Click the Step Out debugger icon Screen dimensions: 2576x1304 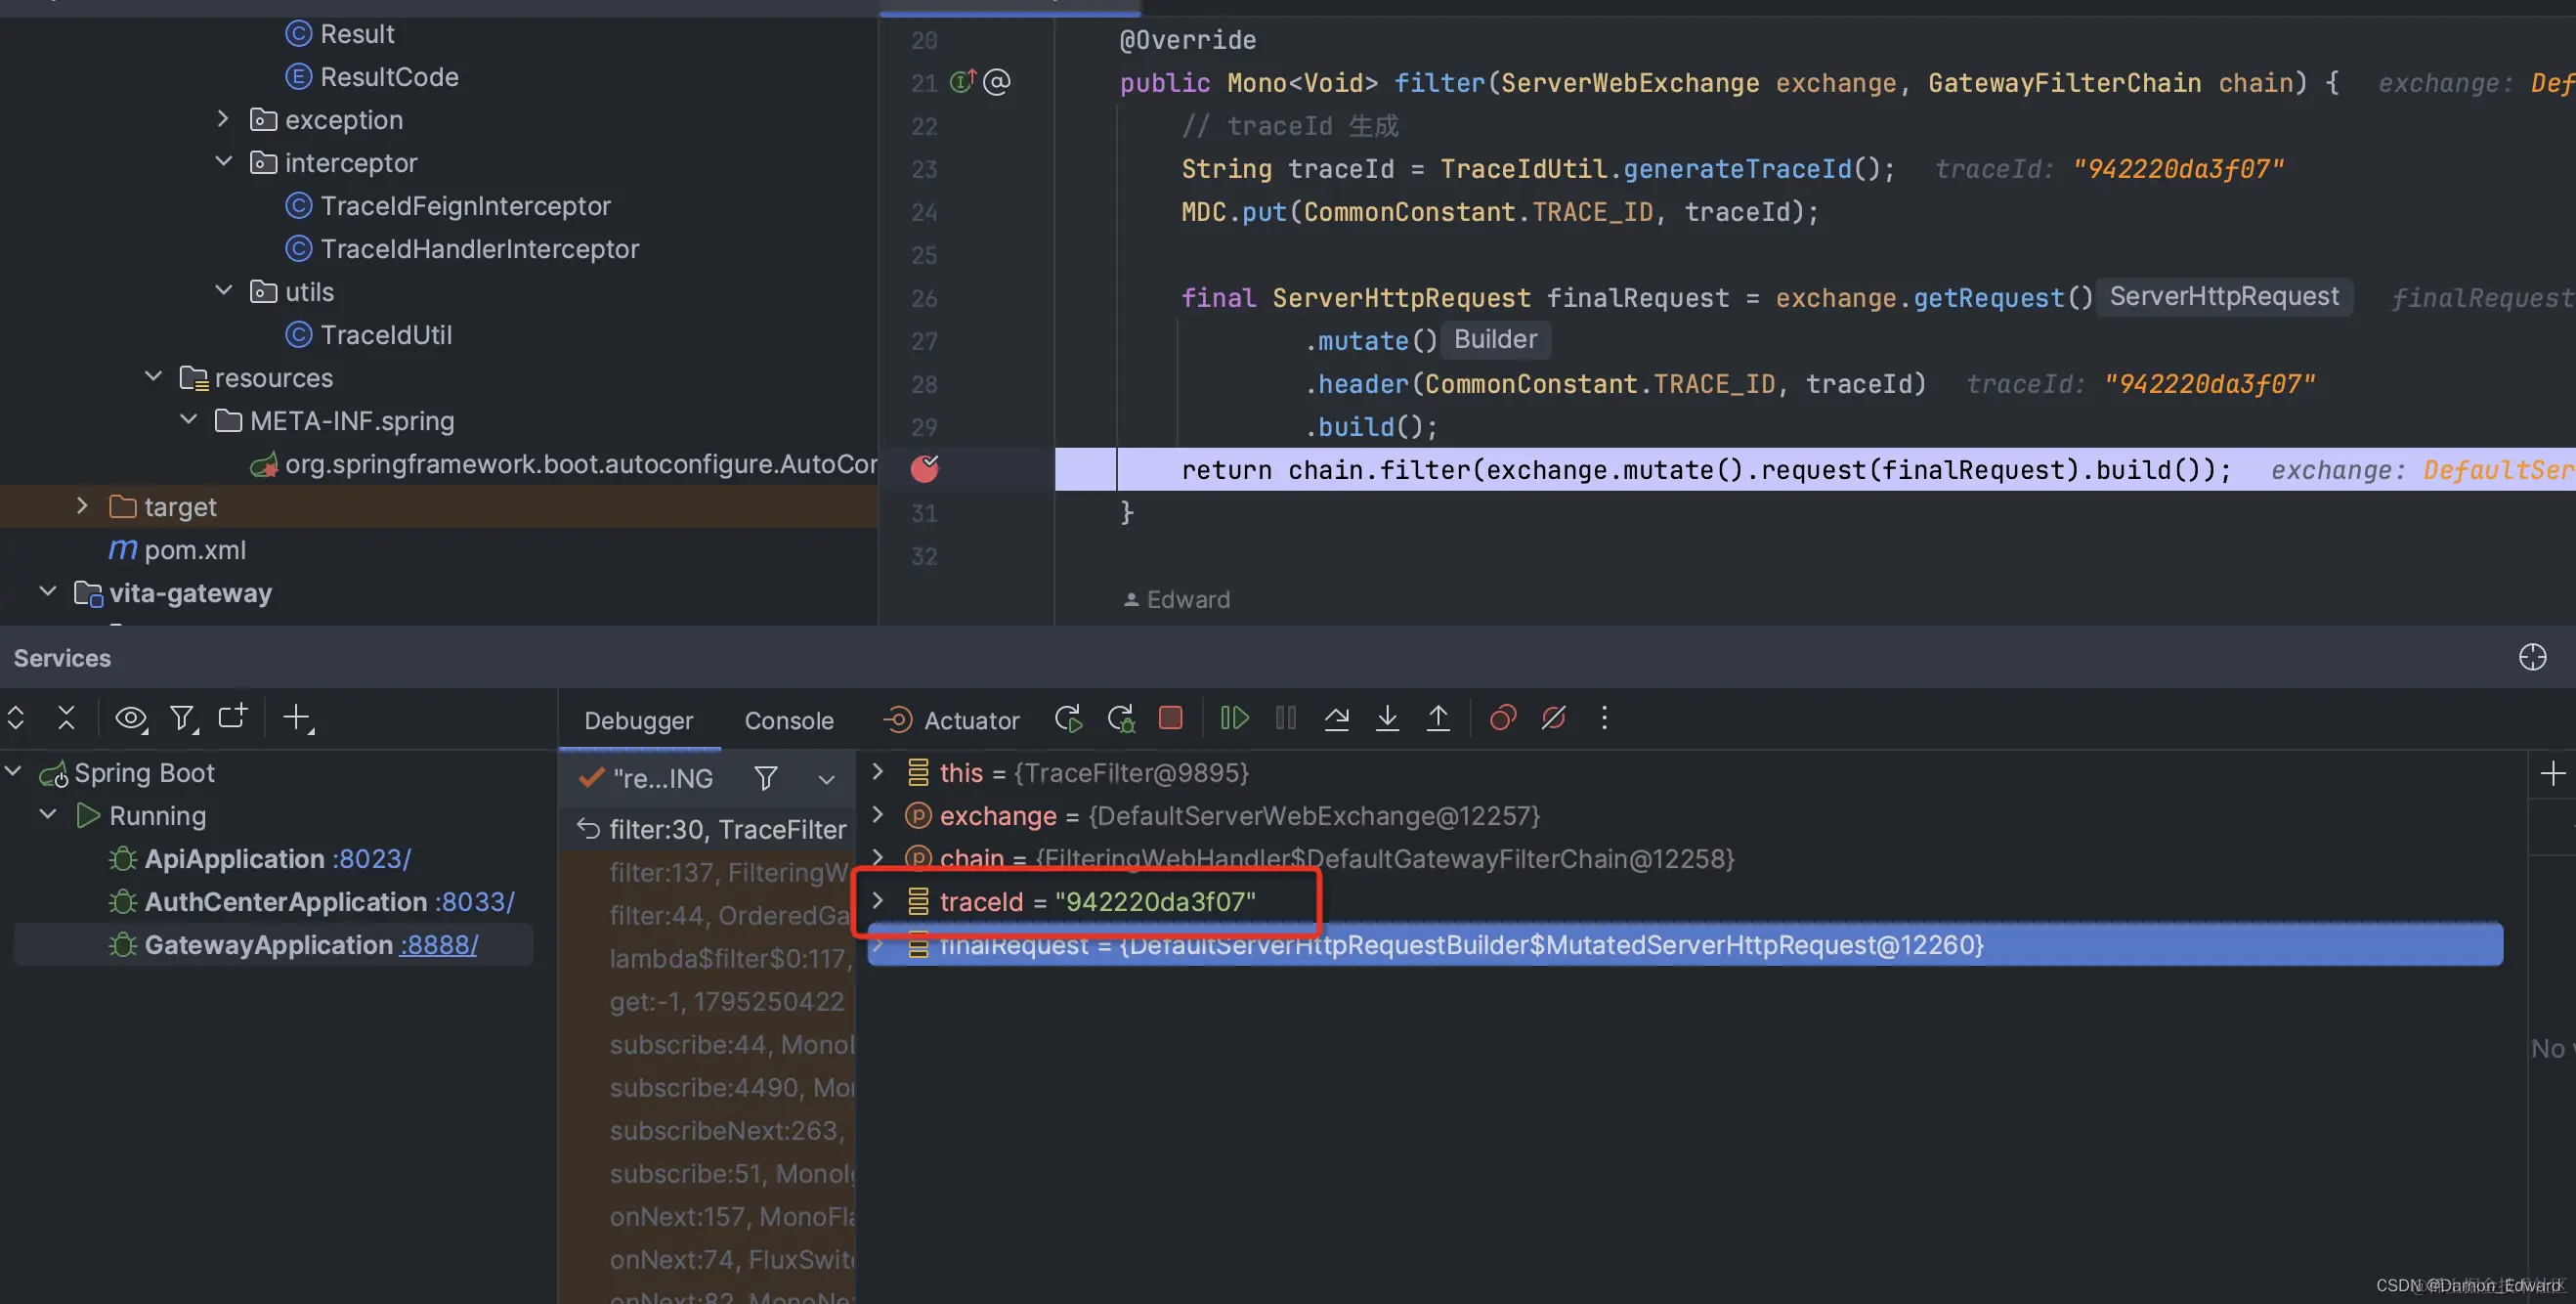coord(1438,718)
